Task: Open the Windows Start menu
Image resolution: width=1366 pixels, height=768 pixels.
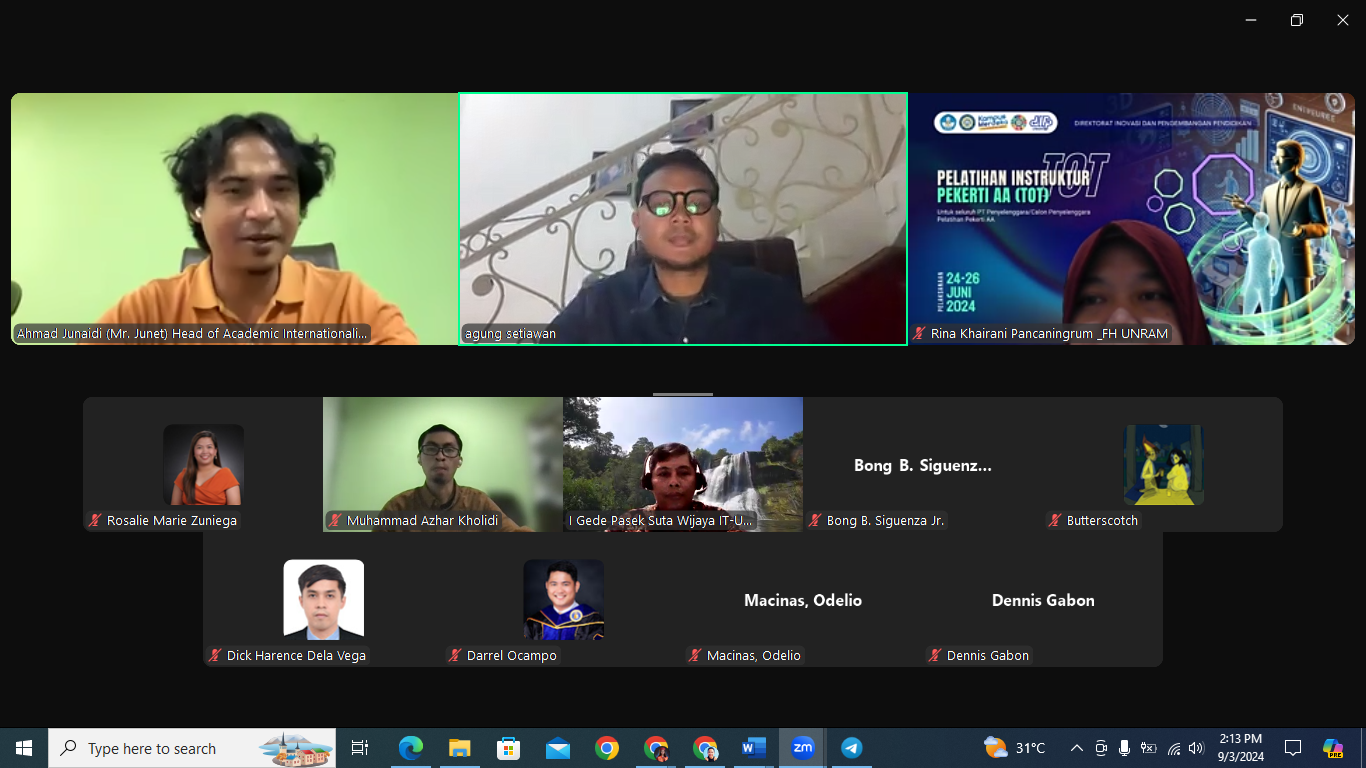Action: [24, 748]
